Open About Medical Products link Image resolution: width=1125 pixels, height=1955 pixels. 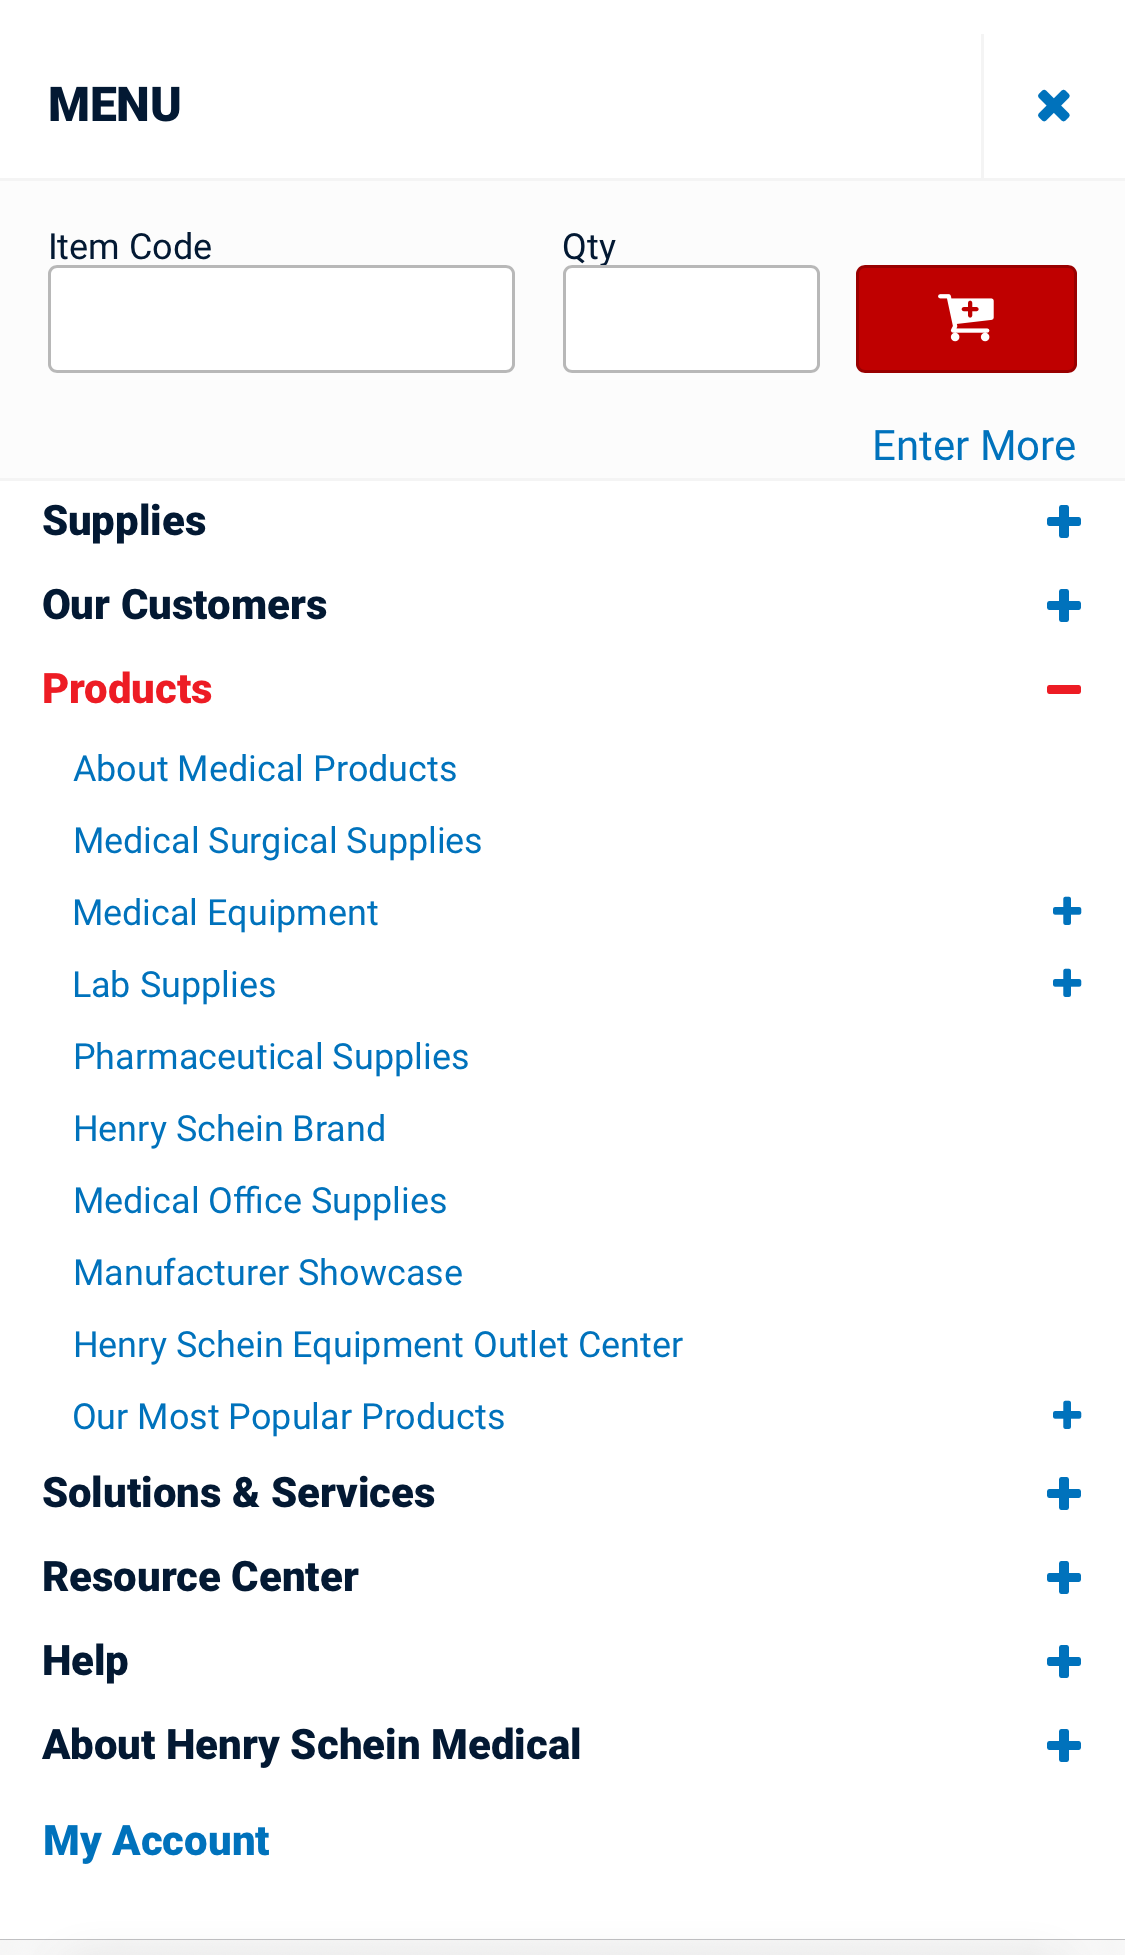click(x=265, y=769)
